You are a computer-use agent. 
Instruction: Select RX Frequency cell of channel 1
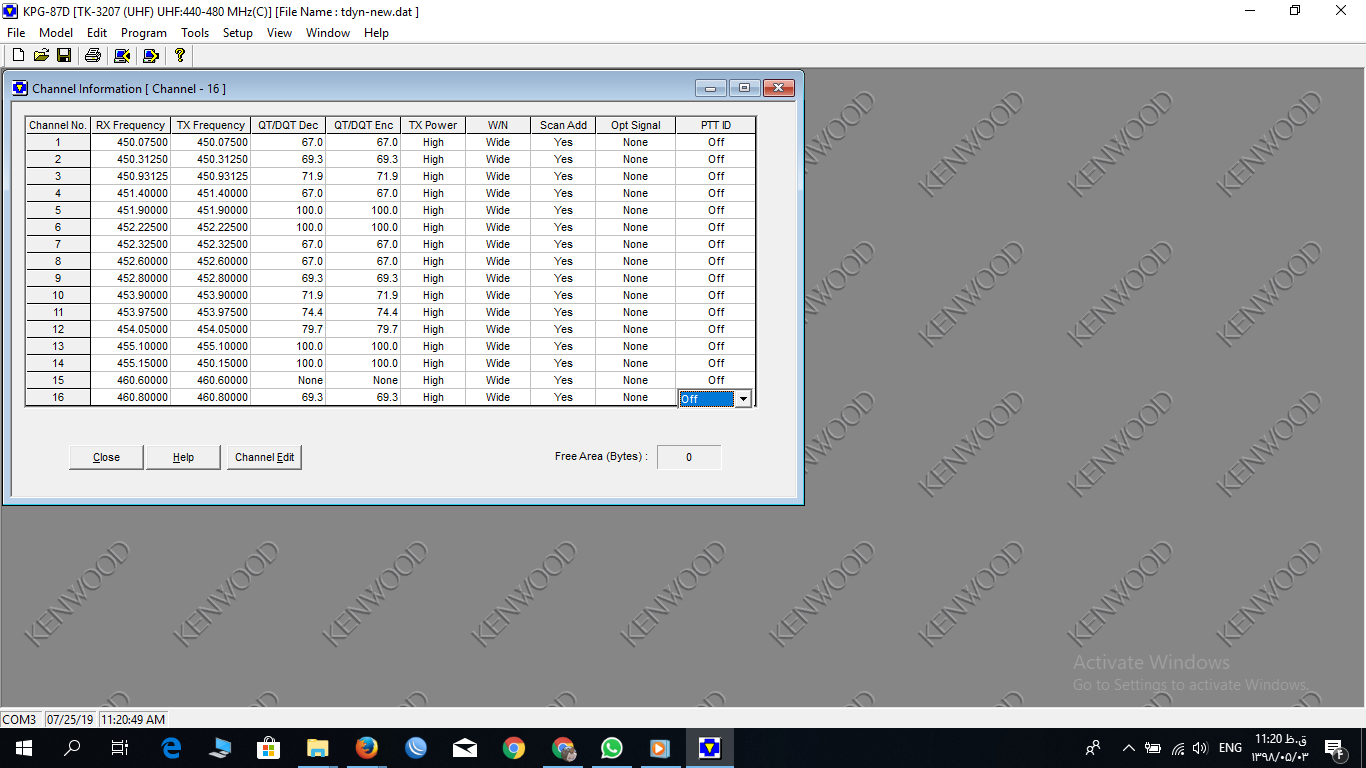pos(130,142)
